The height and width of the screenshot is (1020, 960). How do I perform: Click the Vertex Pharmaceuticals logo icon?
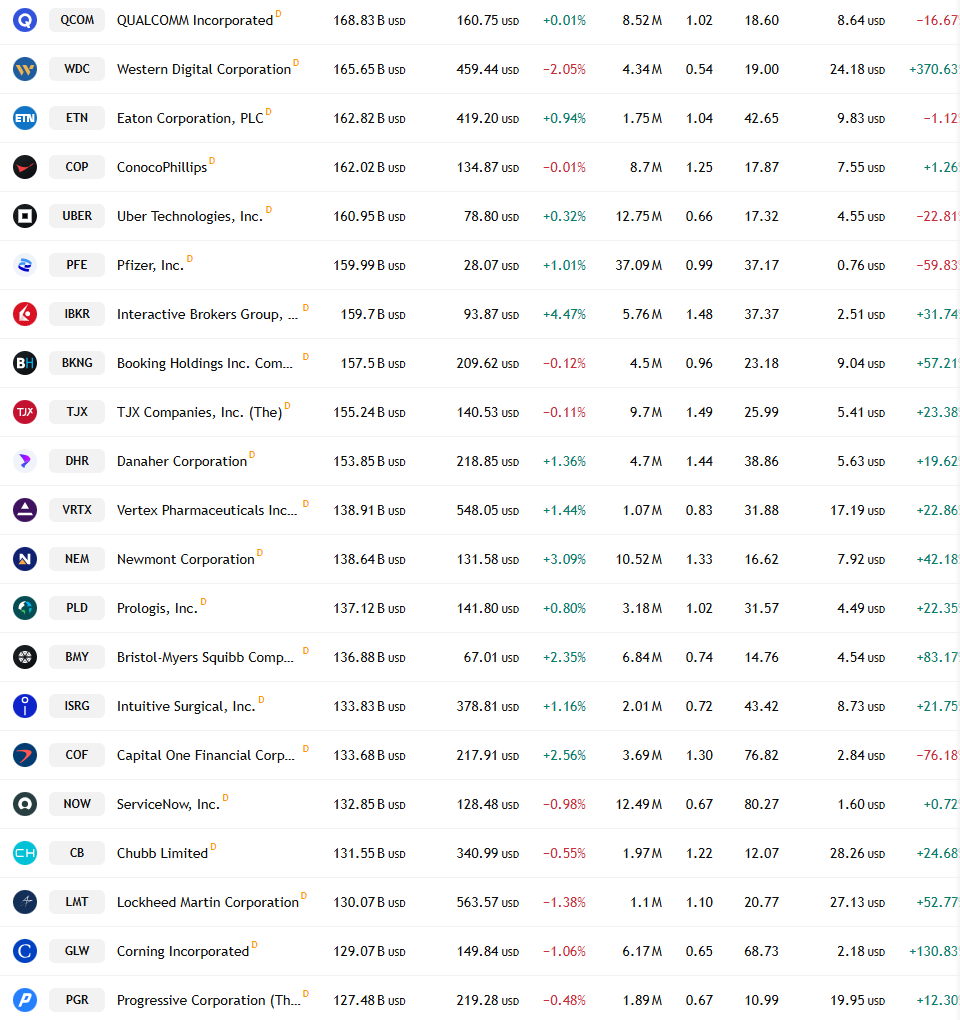pyautogui.click(x=25, y=510)
